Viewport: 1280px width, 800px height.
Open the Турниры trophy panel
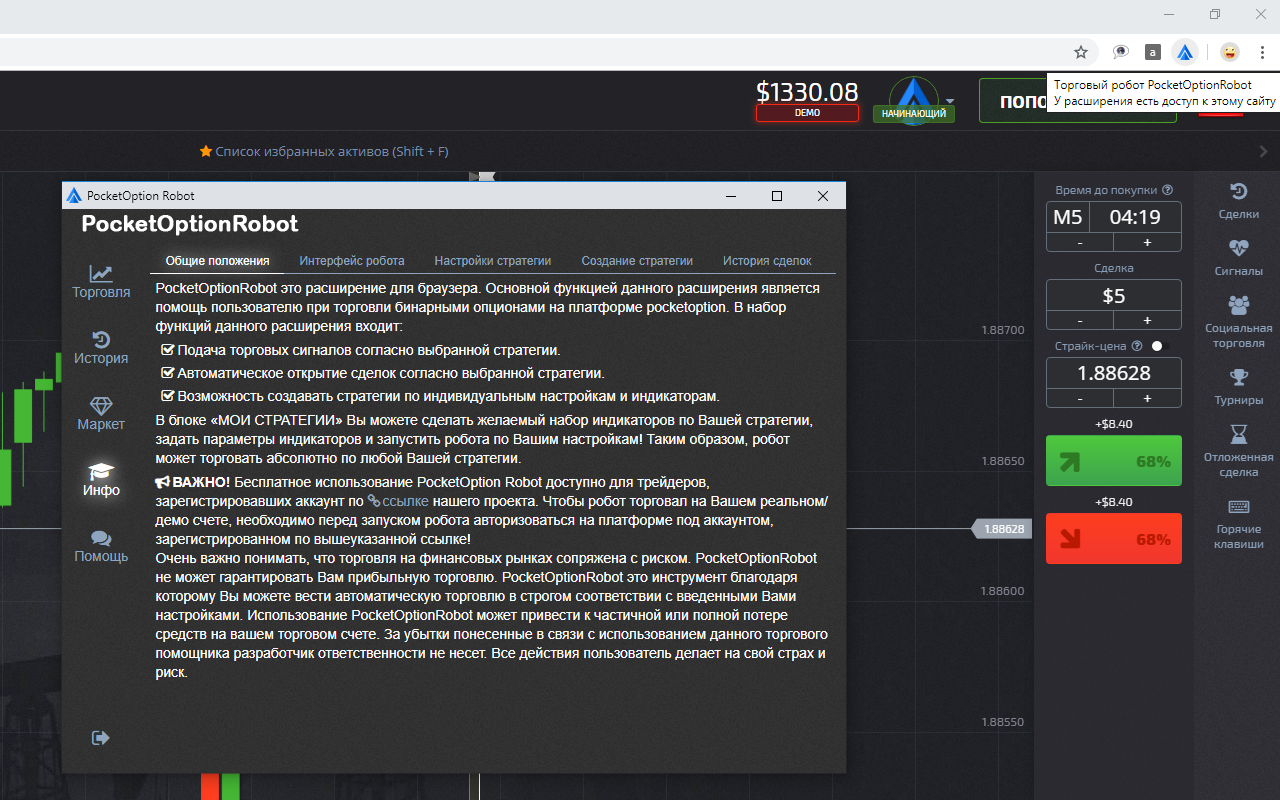tap(1239, 387)
